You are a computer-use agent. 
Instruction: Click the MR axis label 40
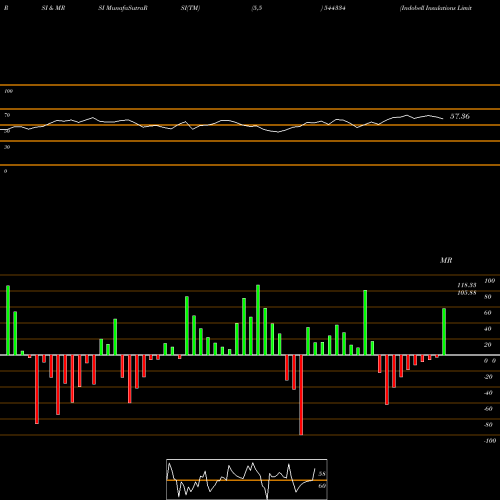coord(488,329)
